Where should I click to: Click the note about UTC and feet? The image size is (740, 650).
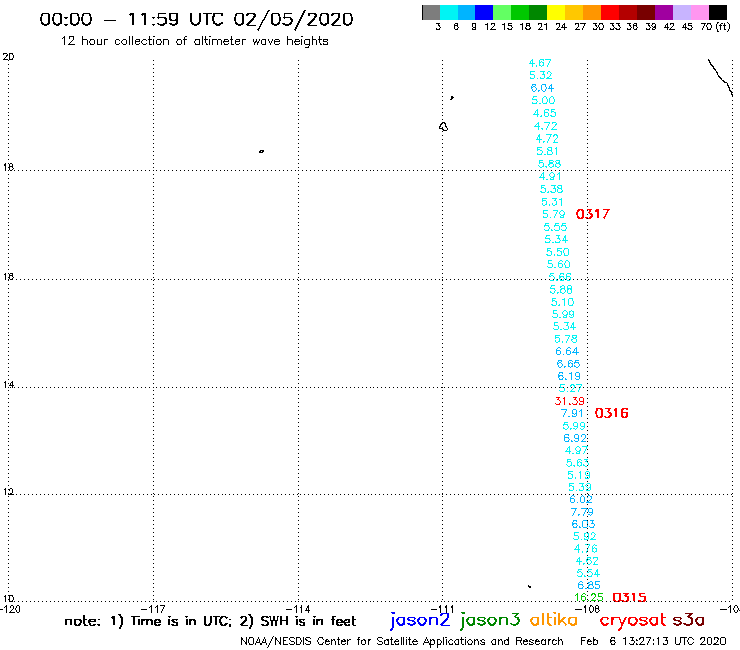[210, 621]
